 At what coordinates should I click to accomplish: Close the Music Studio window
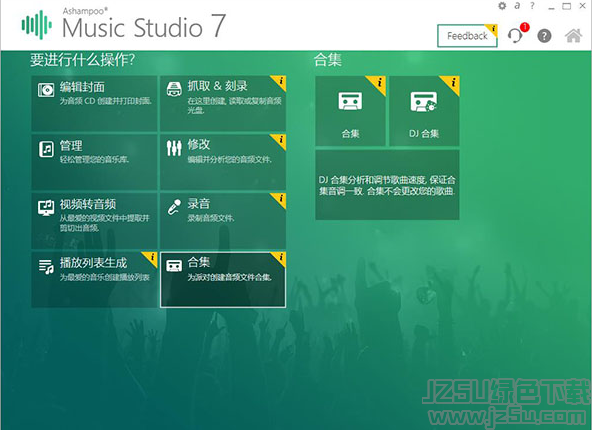tap(583, 6)
